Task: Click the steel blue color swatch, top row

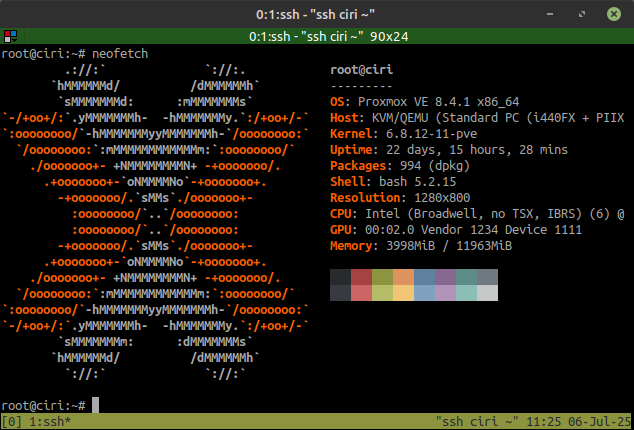Action: pyautogui.click(x=425, y=277)
